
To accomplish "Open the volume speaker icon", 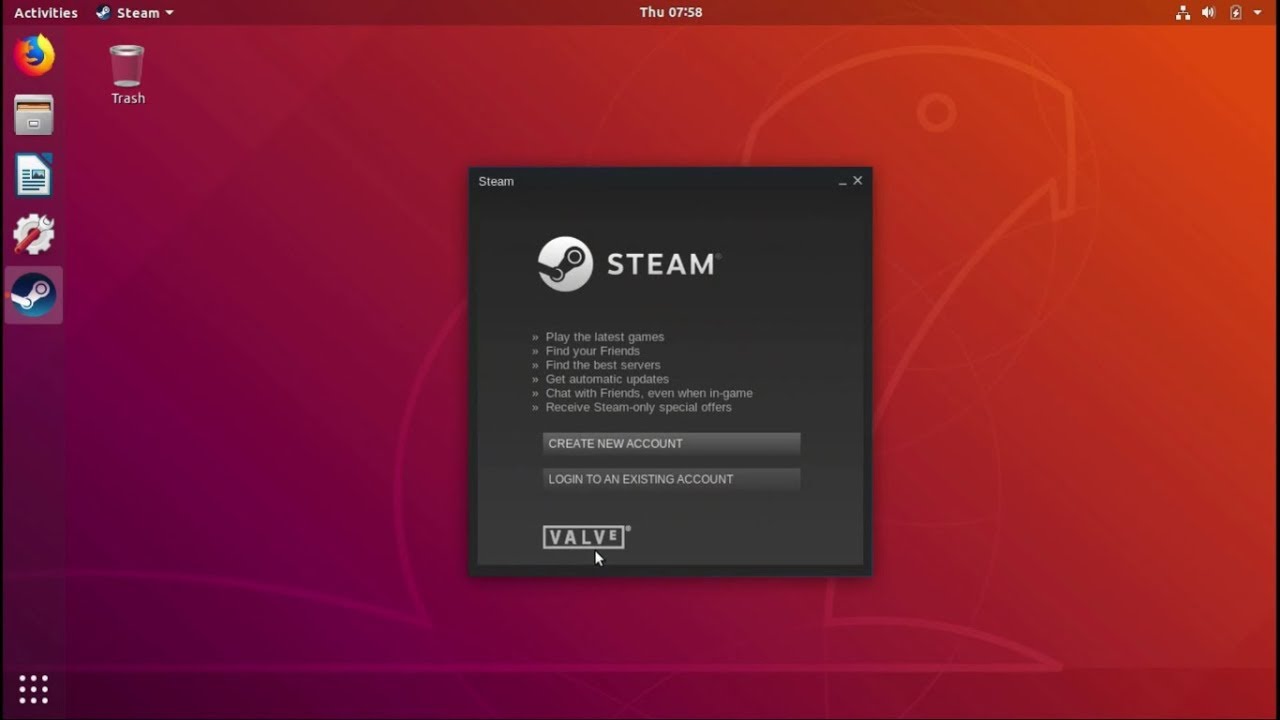I will pyautogui.click(x=1208, y=13).
